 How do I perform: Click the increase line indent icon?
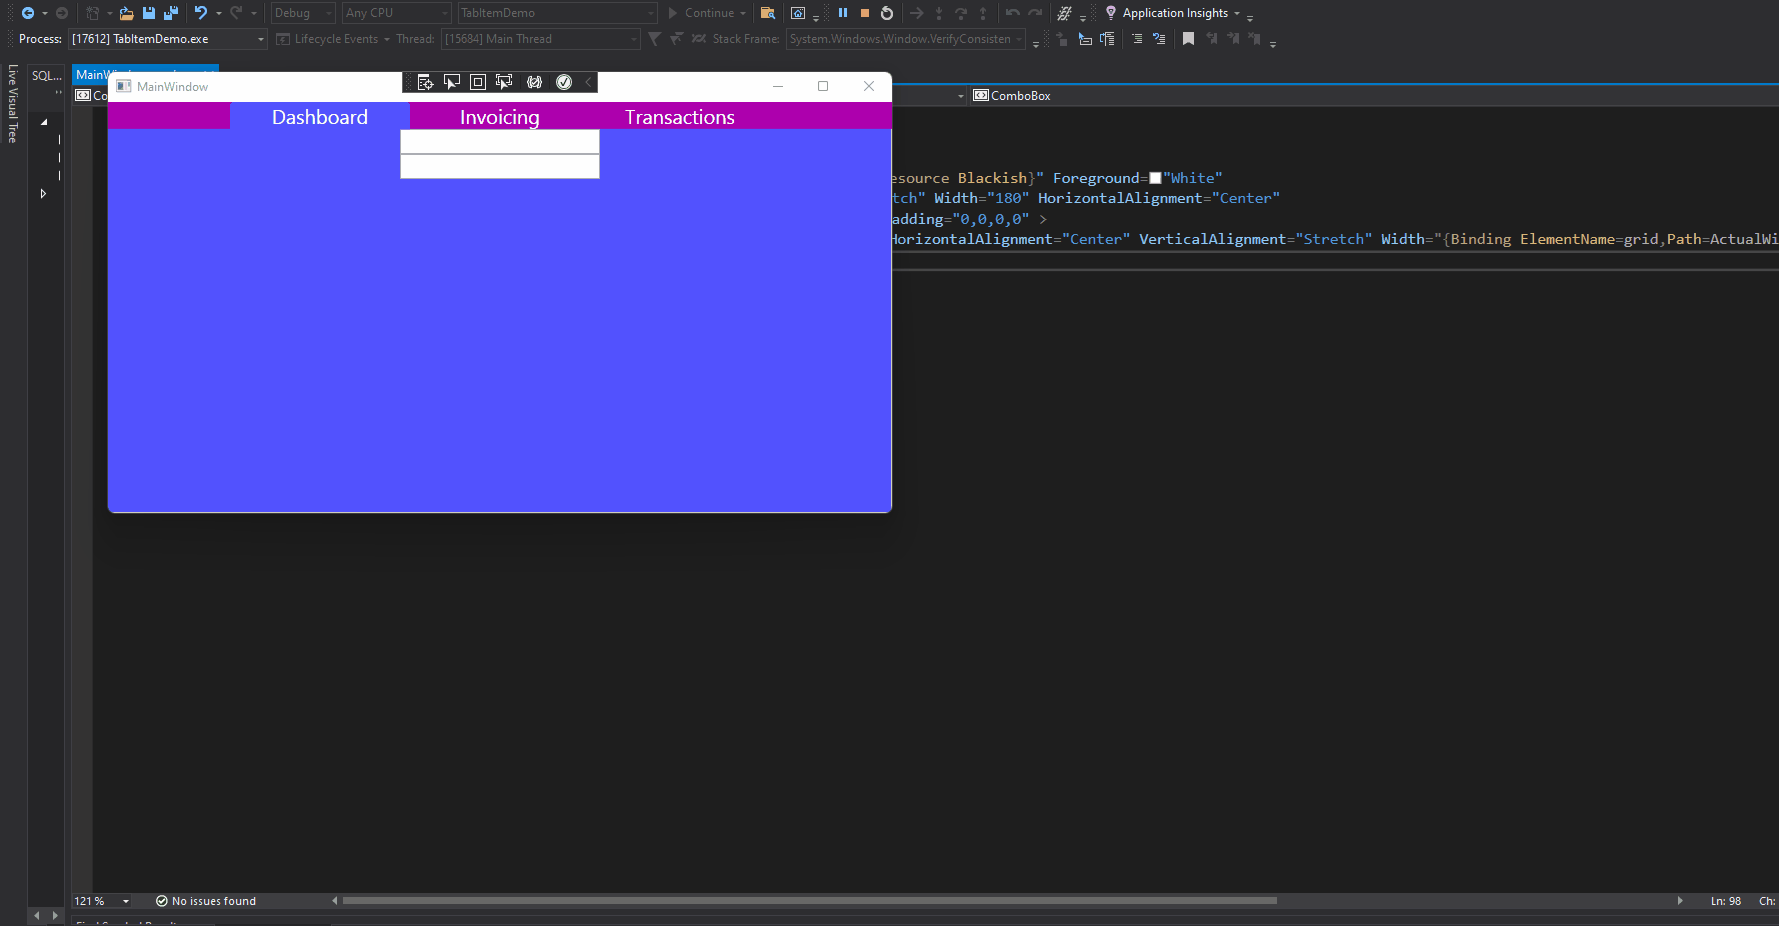tap(1137, 39)
